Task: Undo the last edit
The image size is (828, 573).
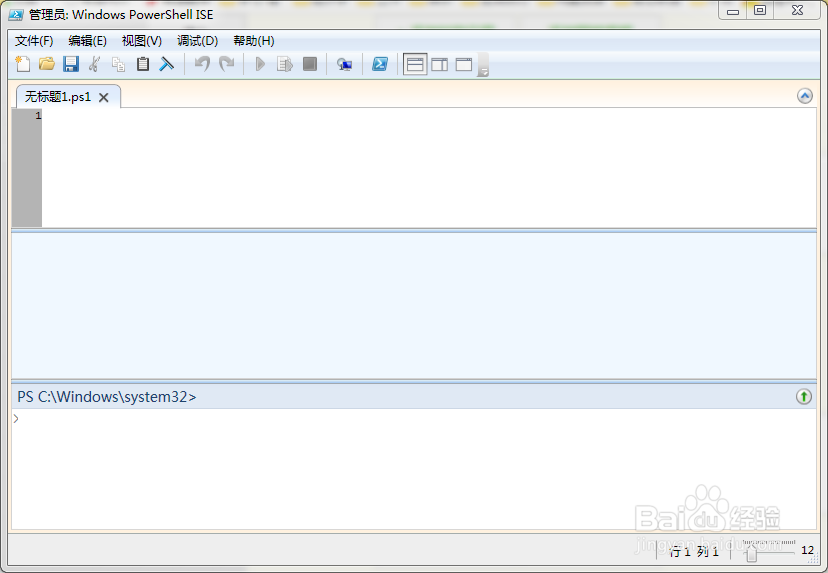Action: (202, 64)
